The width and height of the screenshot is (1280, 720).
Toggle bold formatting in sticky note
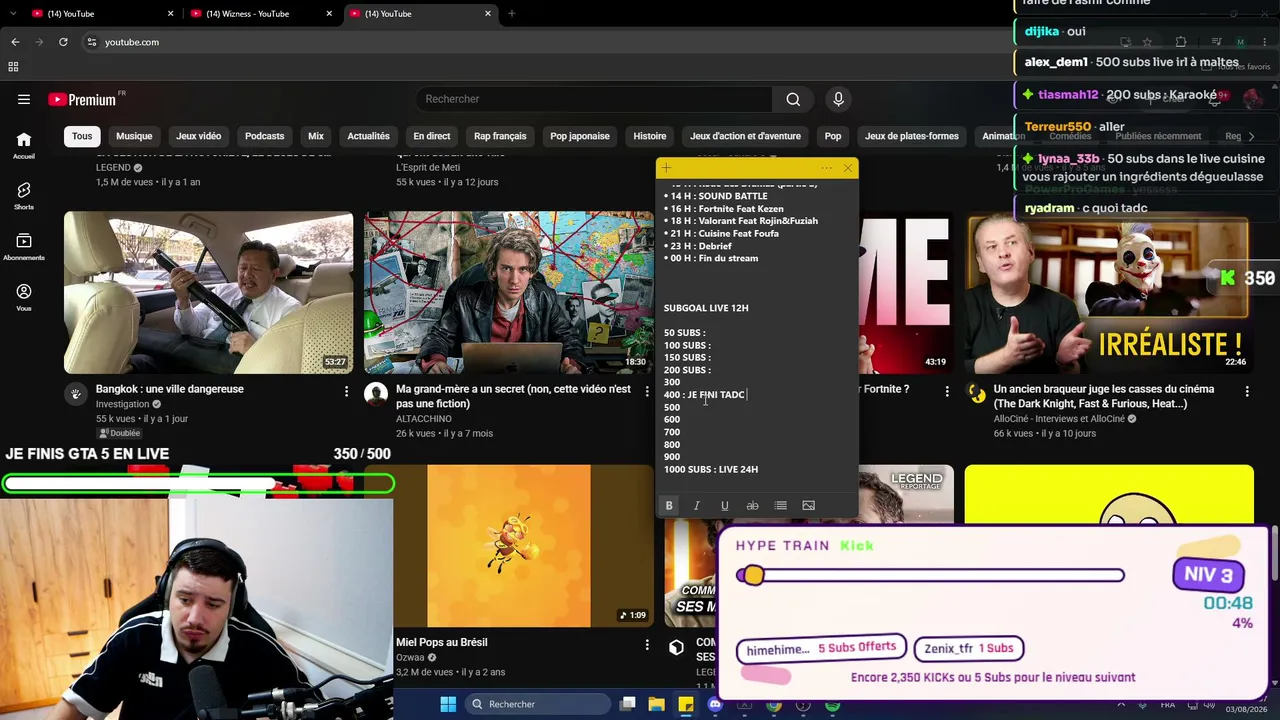[x=669, y=505]
